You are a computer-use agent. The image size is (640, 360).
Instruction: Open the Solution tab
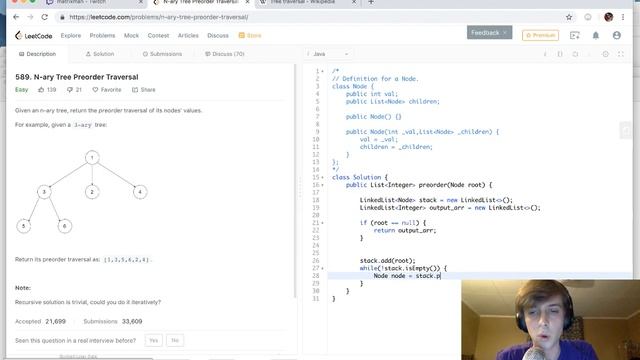(x=100, y=54)
